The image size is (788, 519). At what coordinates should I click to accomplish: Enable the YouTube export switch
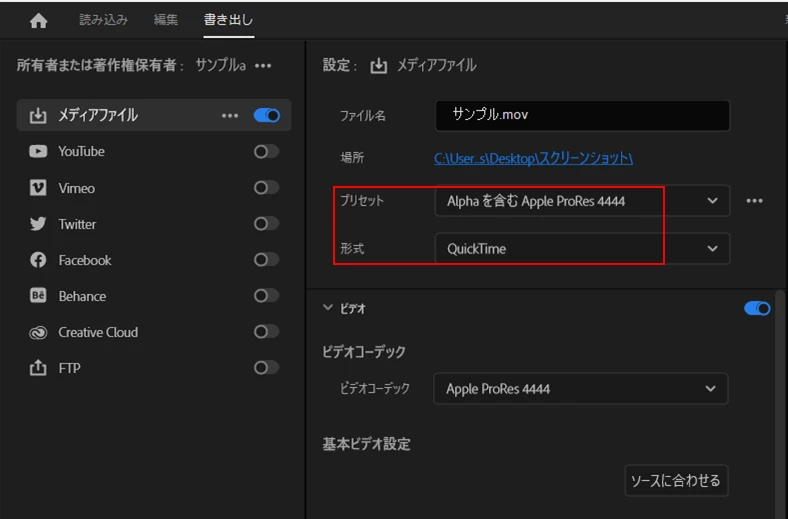click(266, 151)
